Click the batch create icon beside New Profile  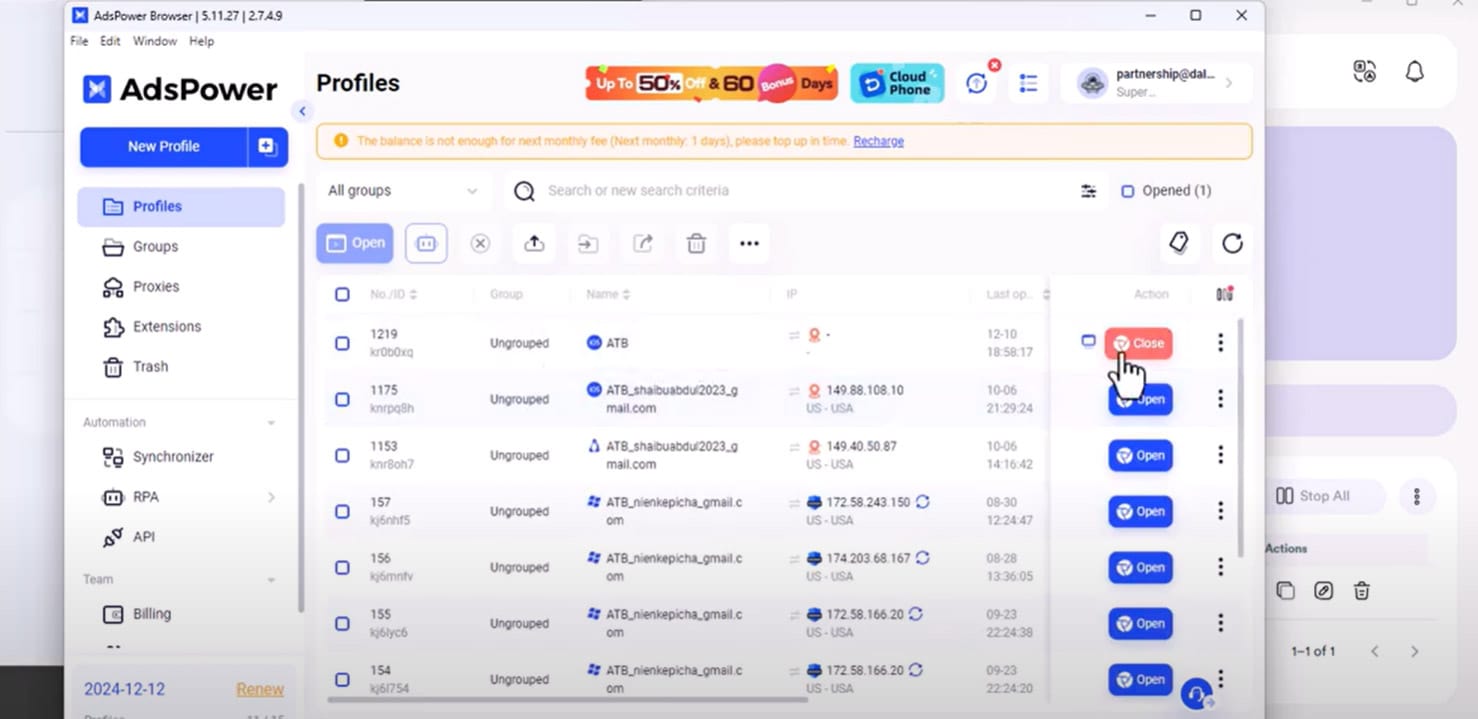click(x=267, y=146)
